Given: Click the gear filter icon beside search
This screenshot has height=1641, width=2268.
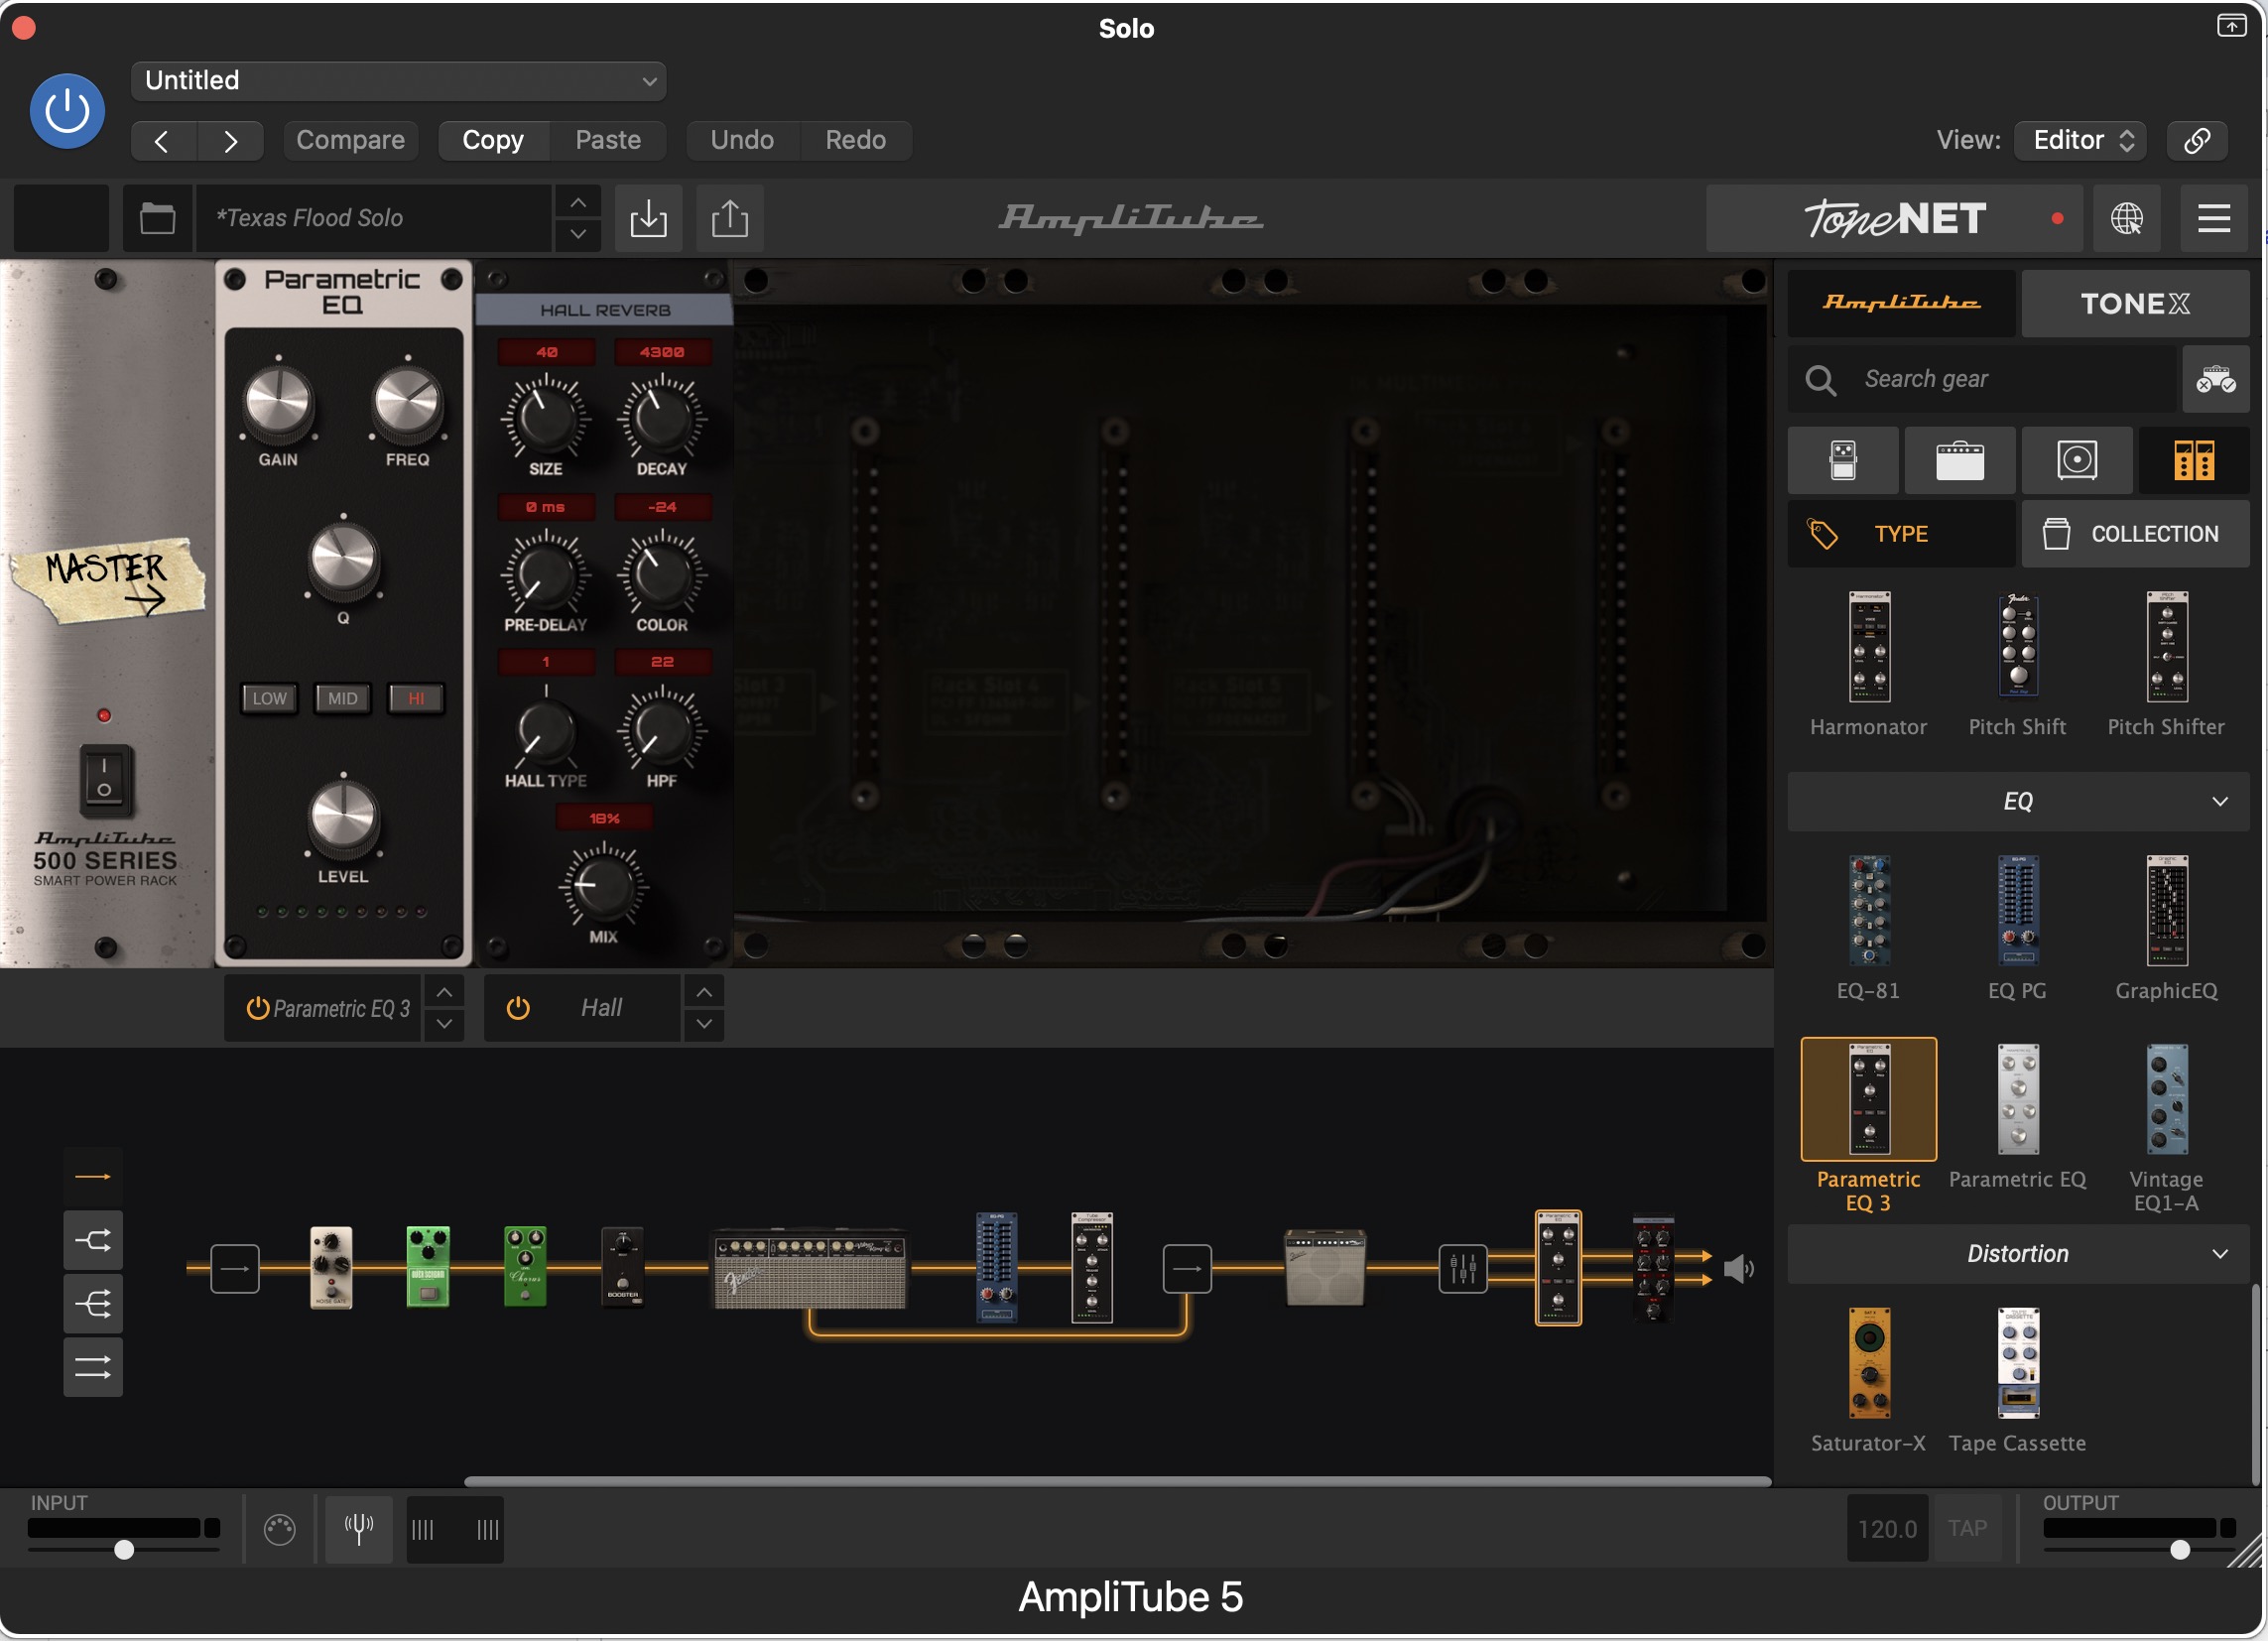Looking at the screenshot, I should pyautogui.click(x=2215, y=379).
